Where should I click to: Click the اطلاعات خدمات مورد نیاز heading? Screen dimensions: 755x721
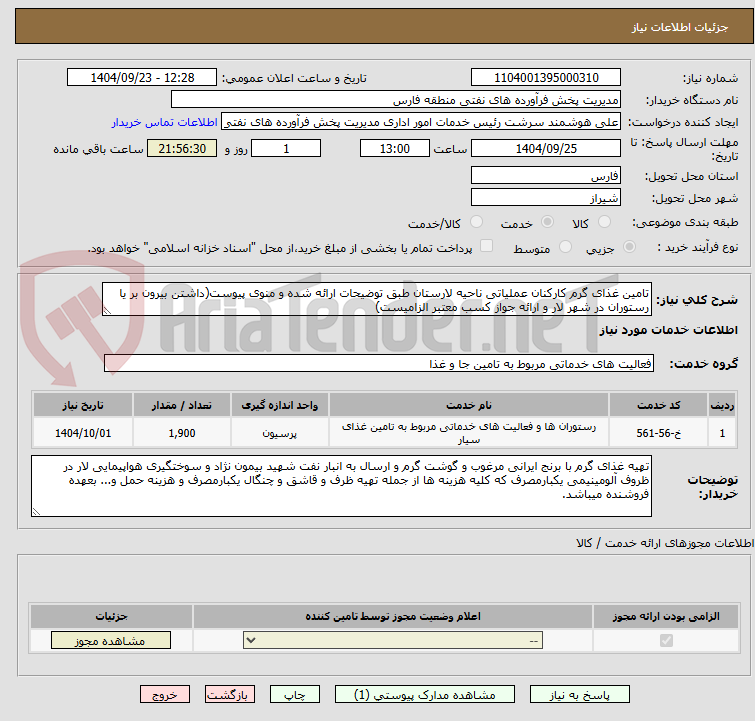click(x=668, y=330)
